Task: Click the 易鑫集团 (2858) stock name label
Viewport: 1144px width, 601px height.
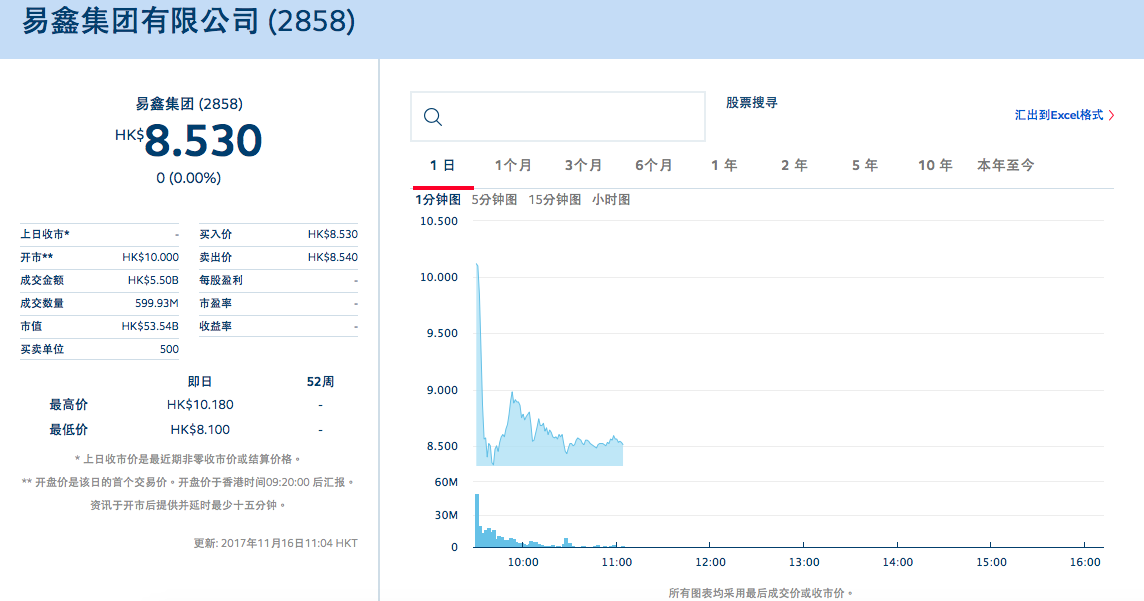Action: click(189, 104)
